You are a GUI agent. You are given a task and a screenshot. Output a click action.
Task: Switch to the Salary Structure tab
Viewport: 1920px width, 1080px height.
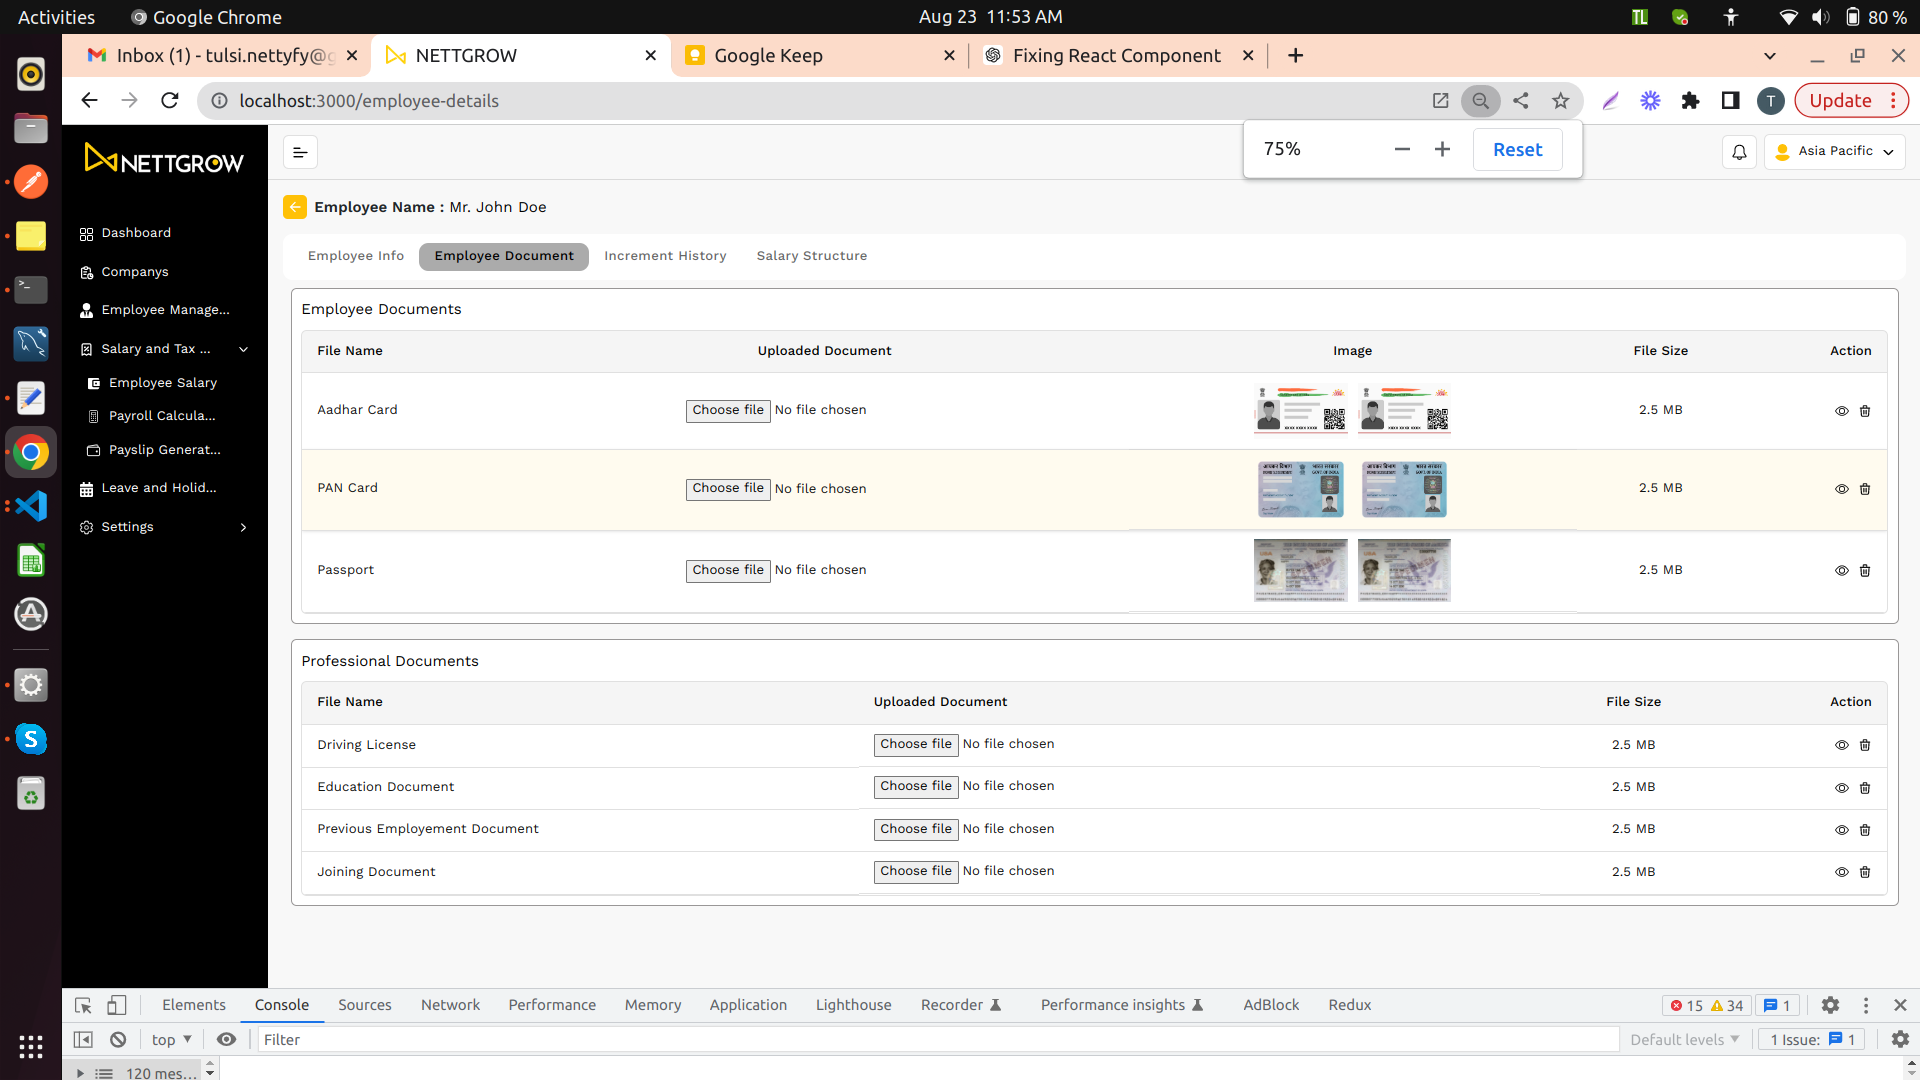811,256
